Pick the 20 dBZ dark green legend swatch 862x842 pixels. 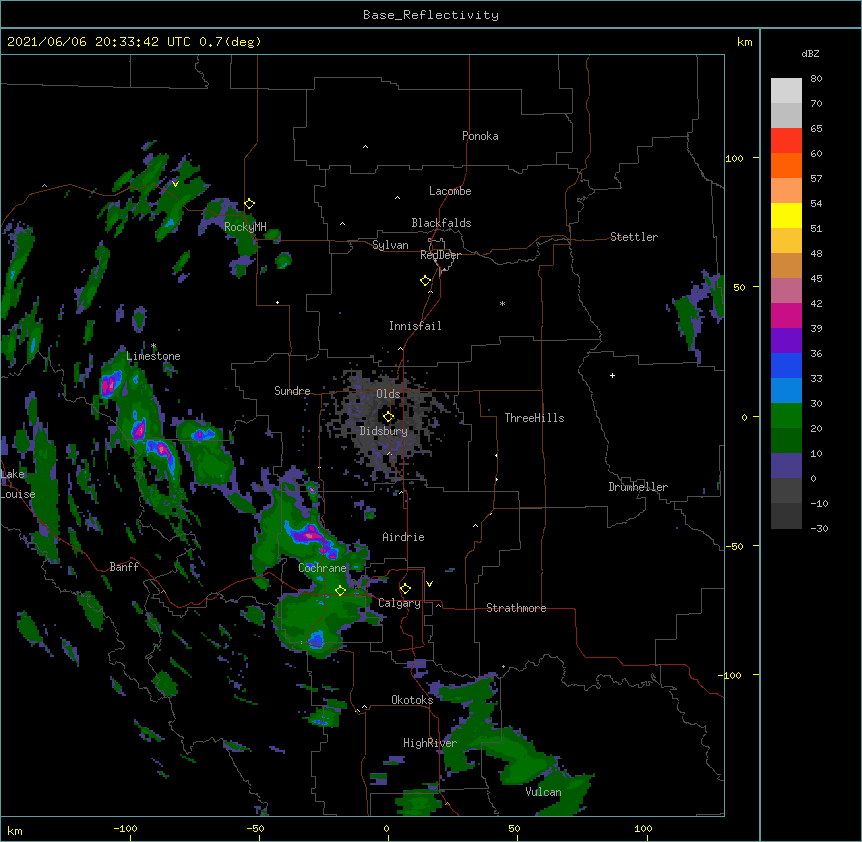click(x=786, y=441)
